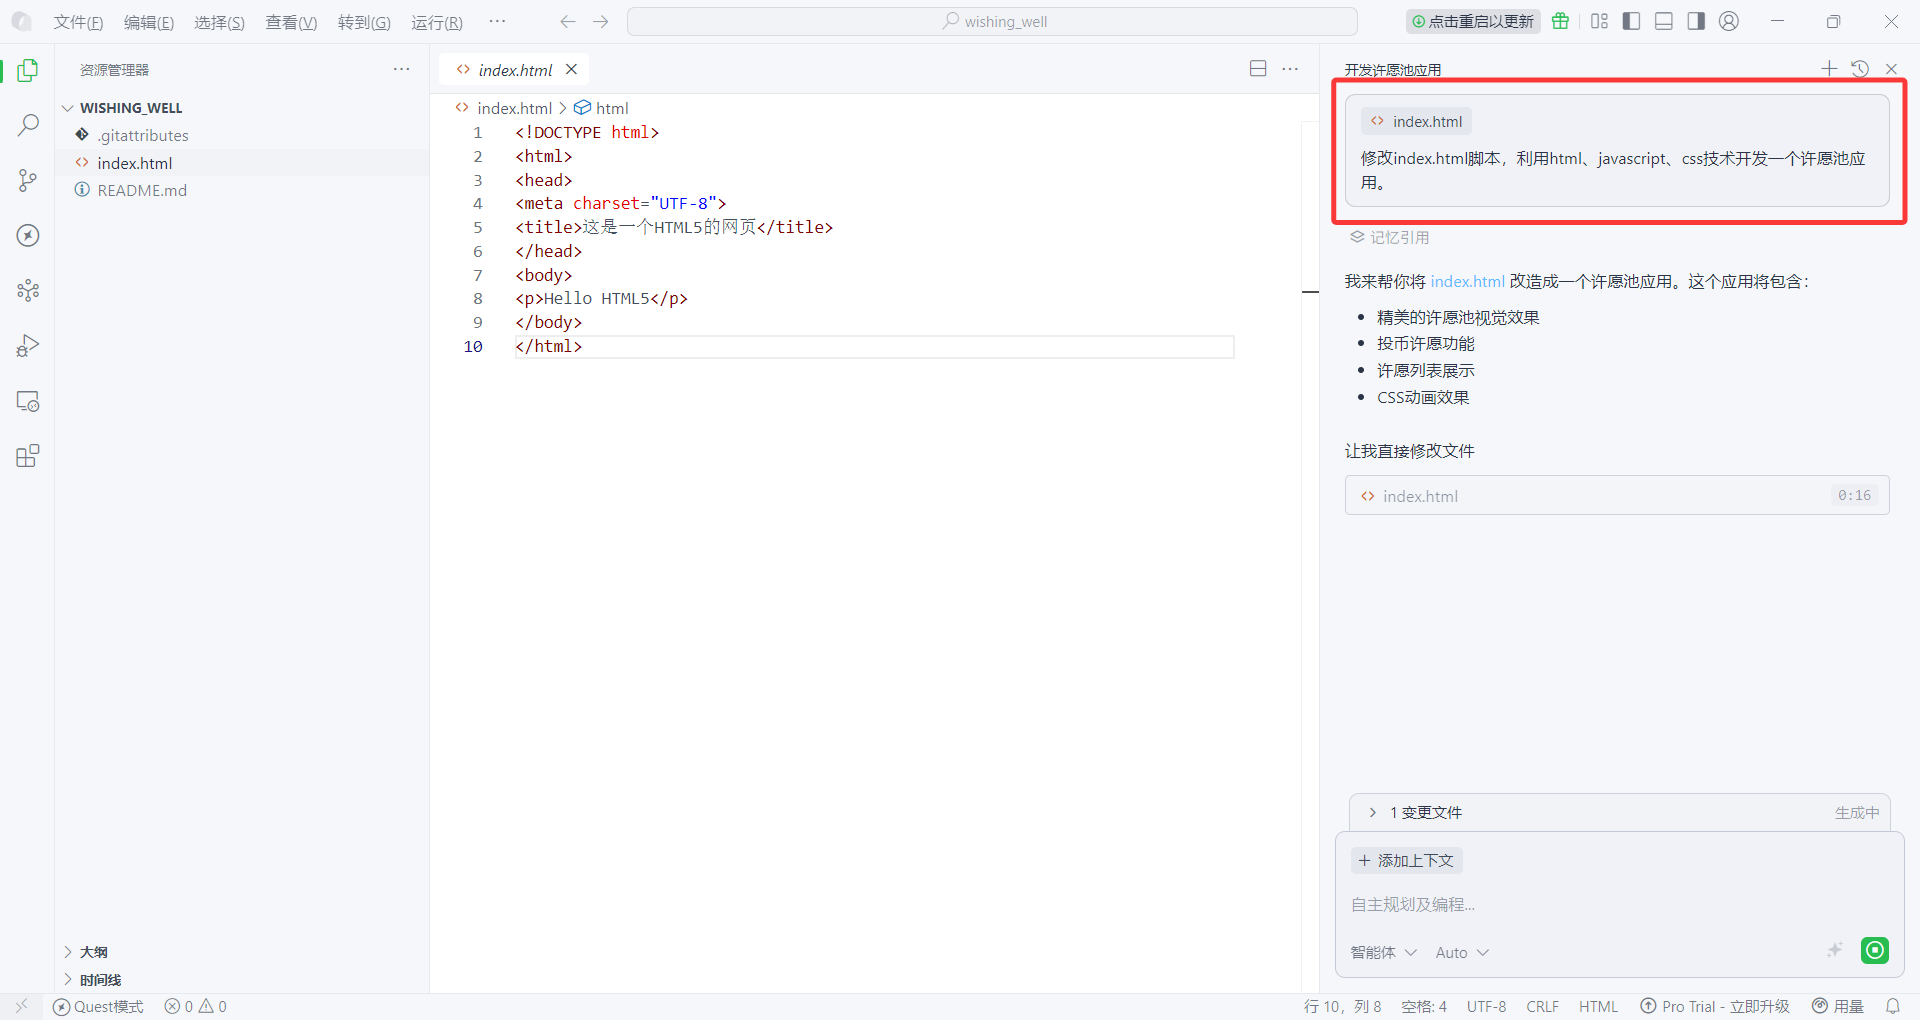The width and height of the screenshot is (1920, 1020).
Task: Click the index.html link in chat reply
Action: pyautogui.click(x=1467, y=281)
